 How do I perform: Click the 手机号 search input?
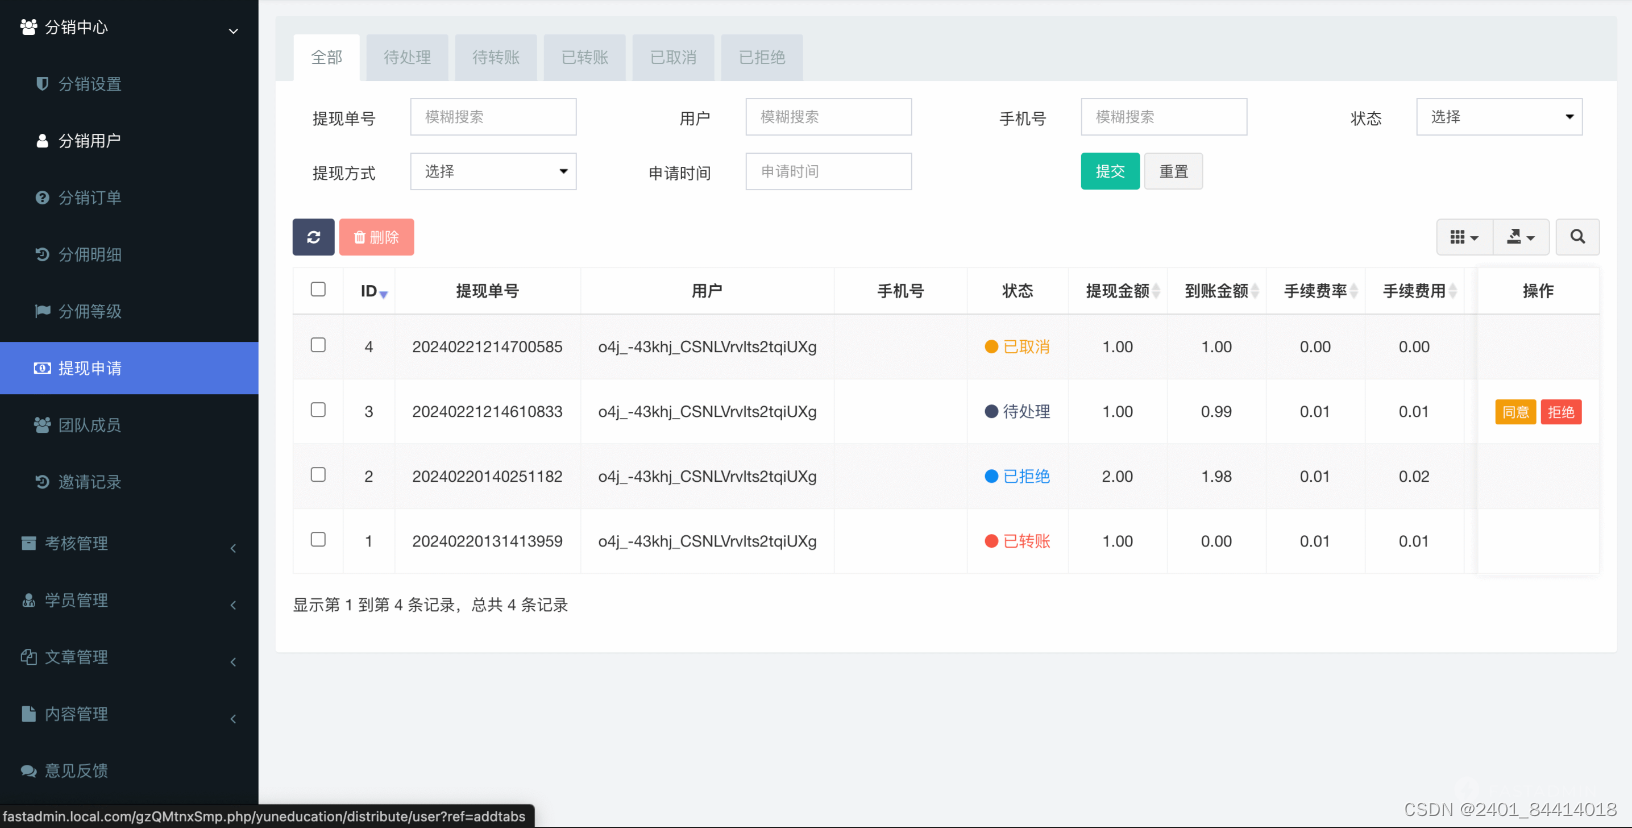click(1164, 117)
